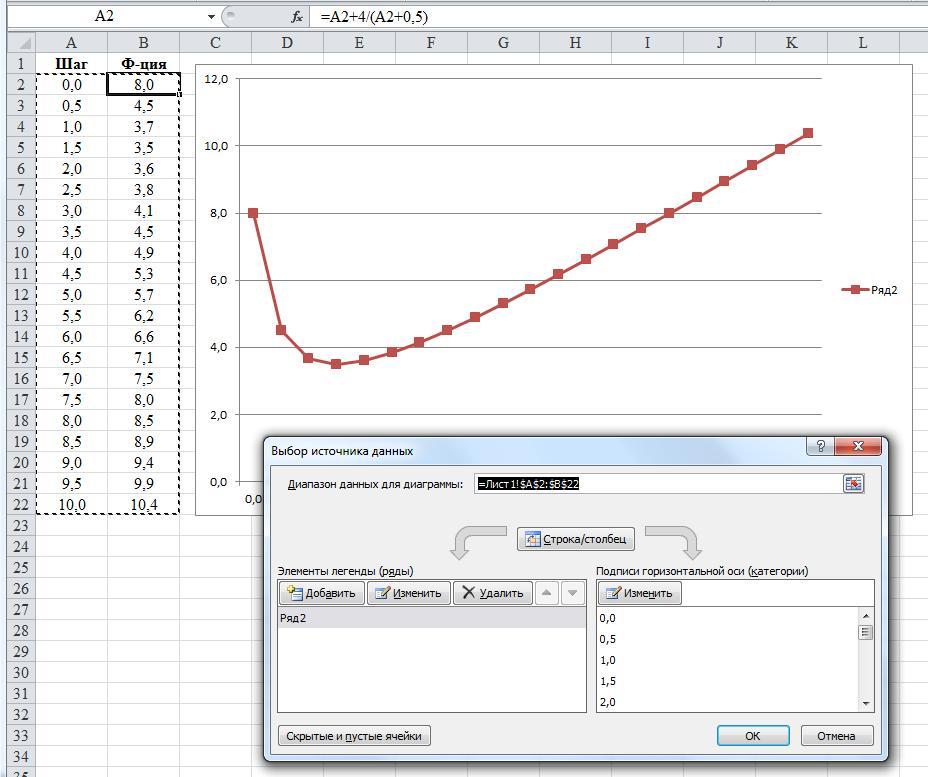Click Изменить in the legend entries pane
The width and height of the screenshot is (928, 777).
408,593
